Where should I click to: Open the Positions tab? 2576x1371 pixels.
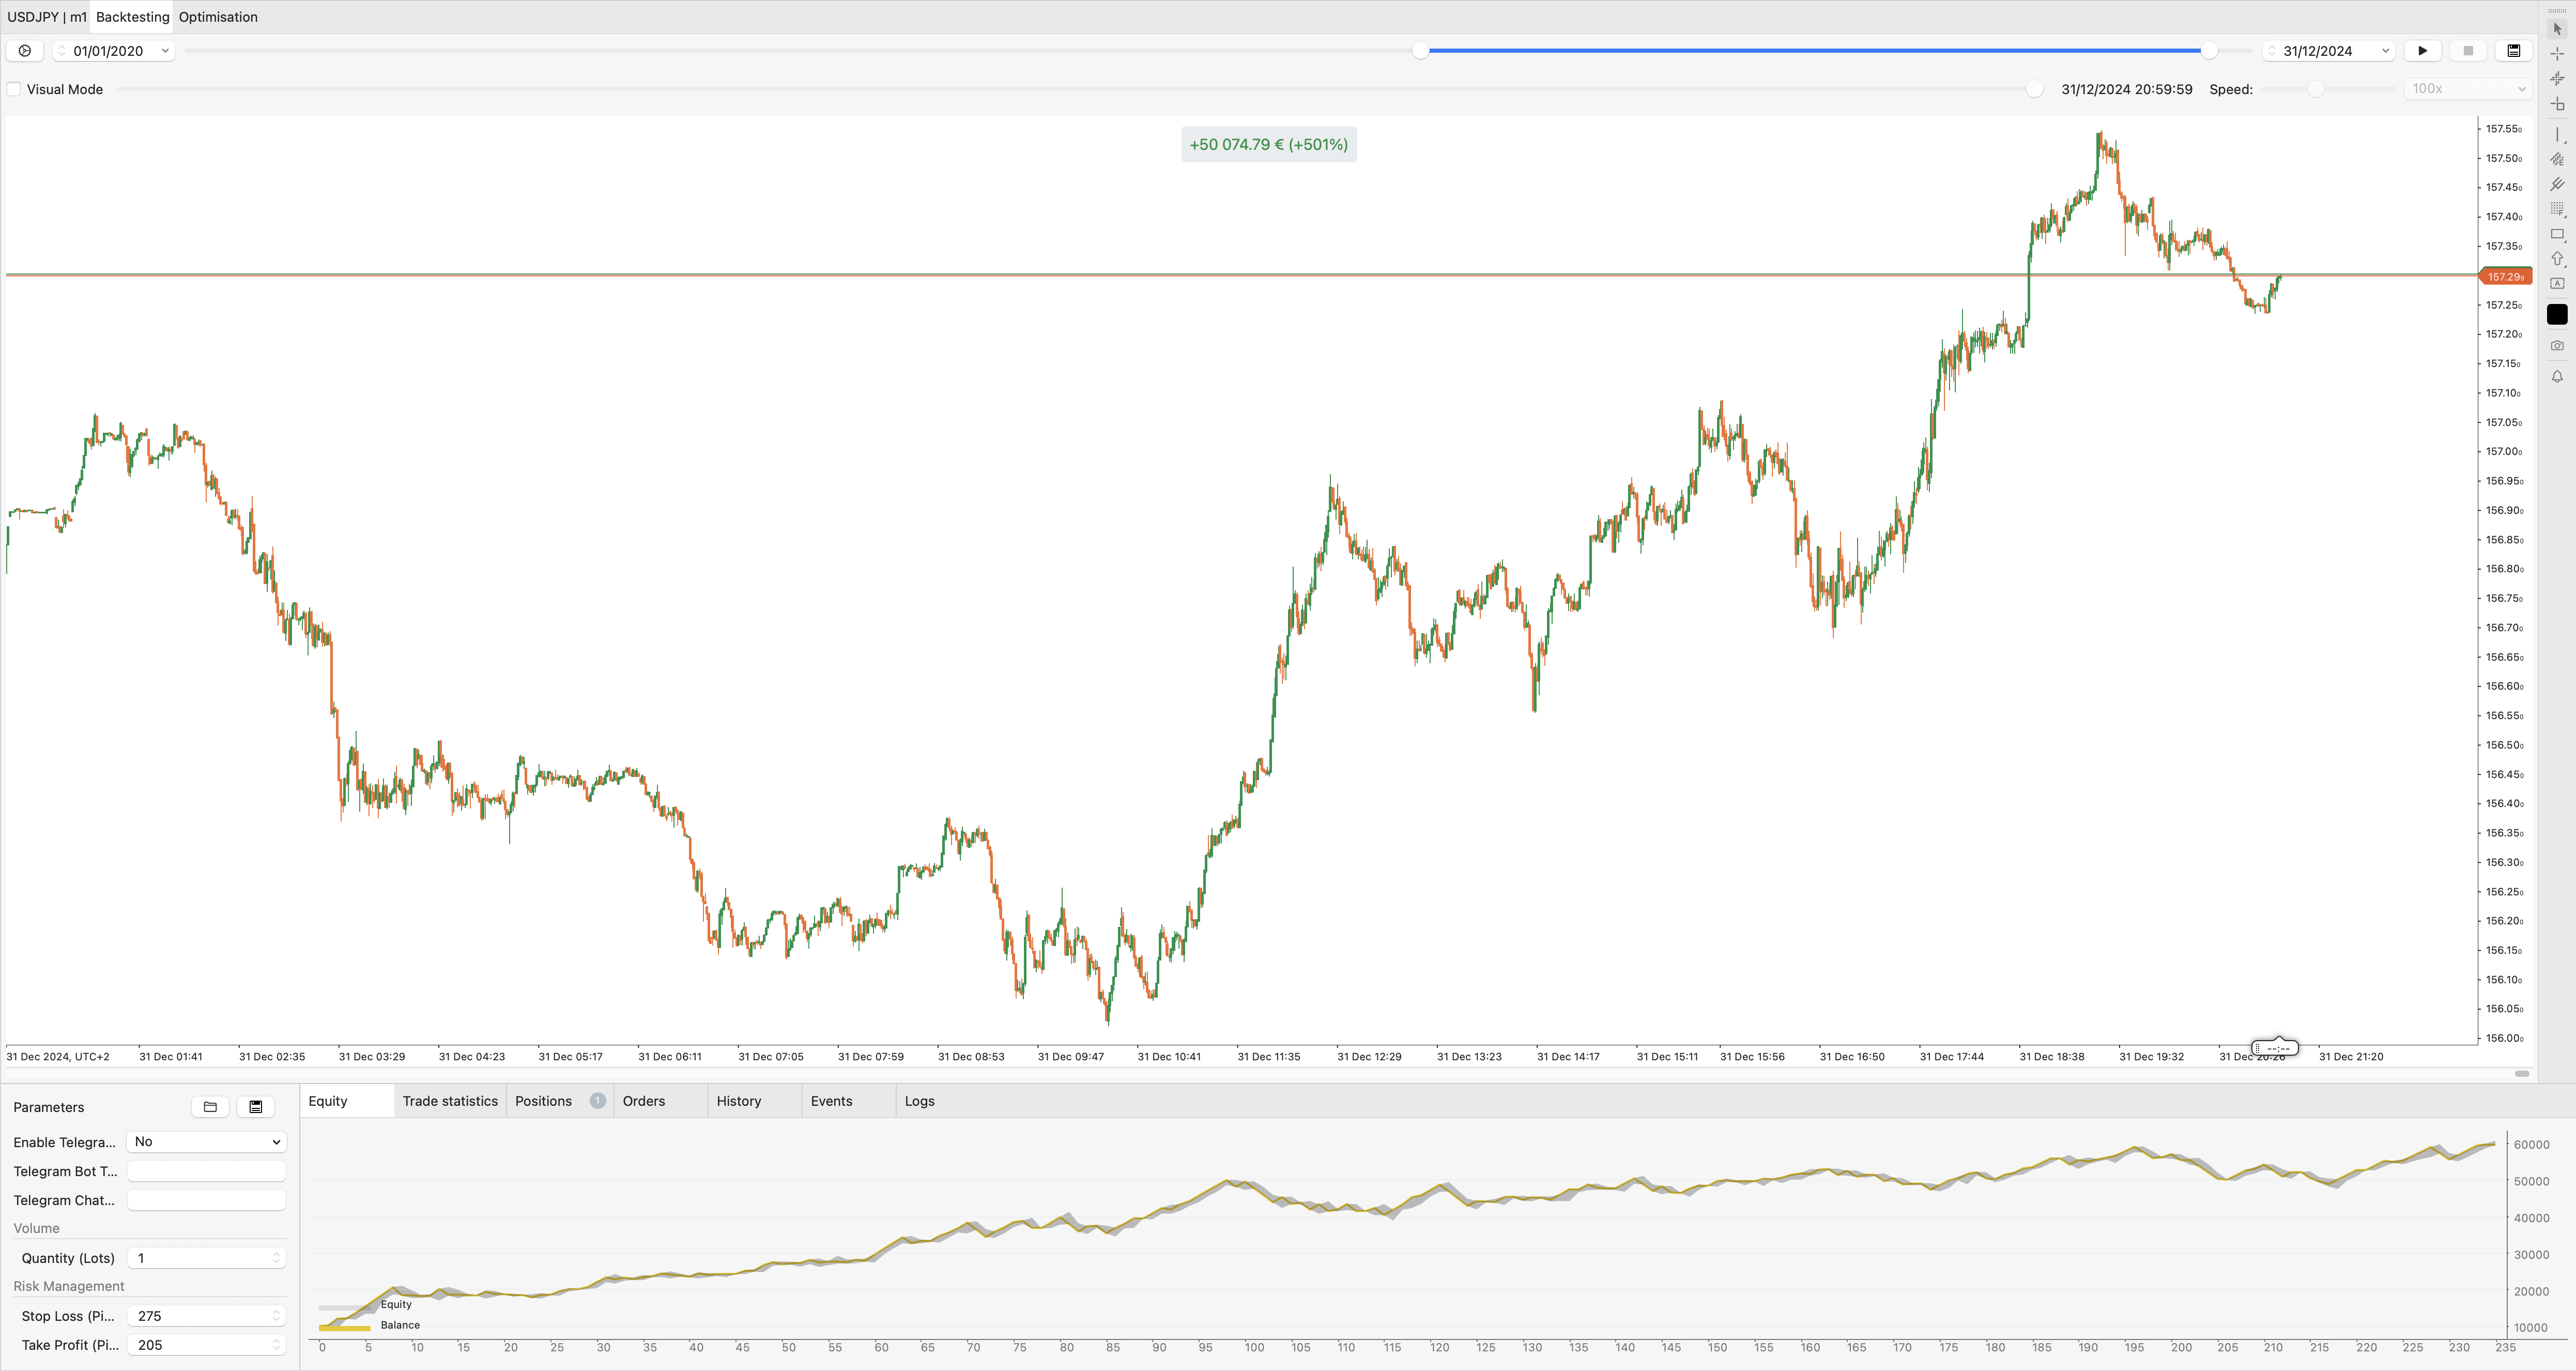coord(560,1101)
